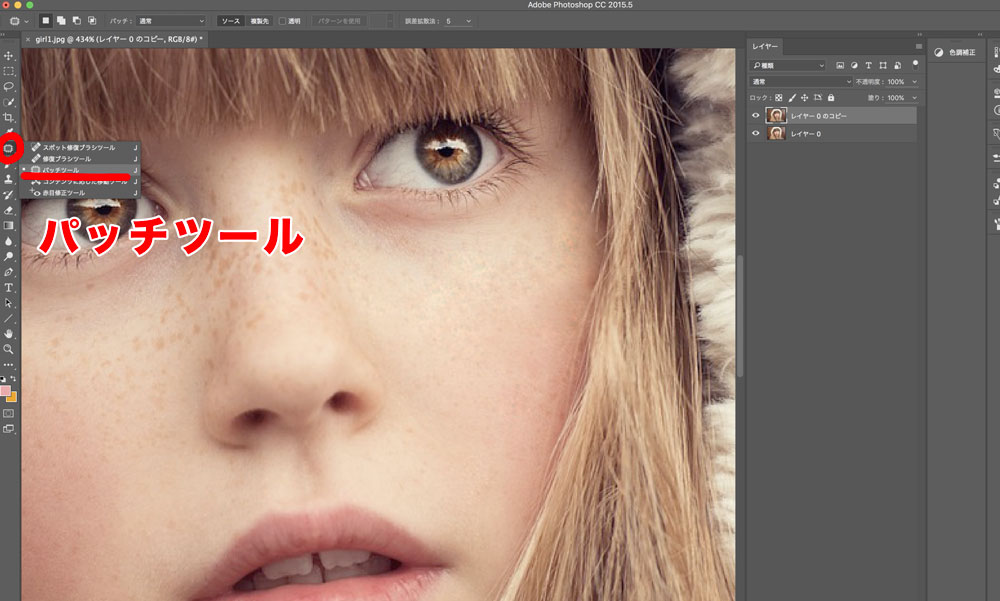
Task: Switch to the レイヤー panel tab
Action: pos(765,47)
